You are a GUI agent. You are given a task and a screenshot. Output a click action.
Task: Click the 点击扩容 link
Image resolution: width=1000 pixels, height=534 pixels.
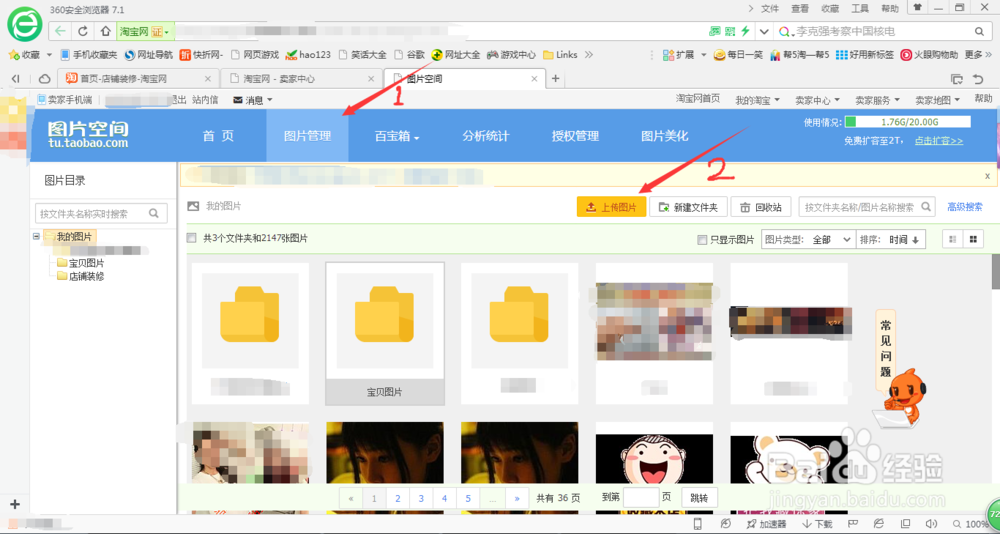click(939, 140)
